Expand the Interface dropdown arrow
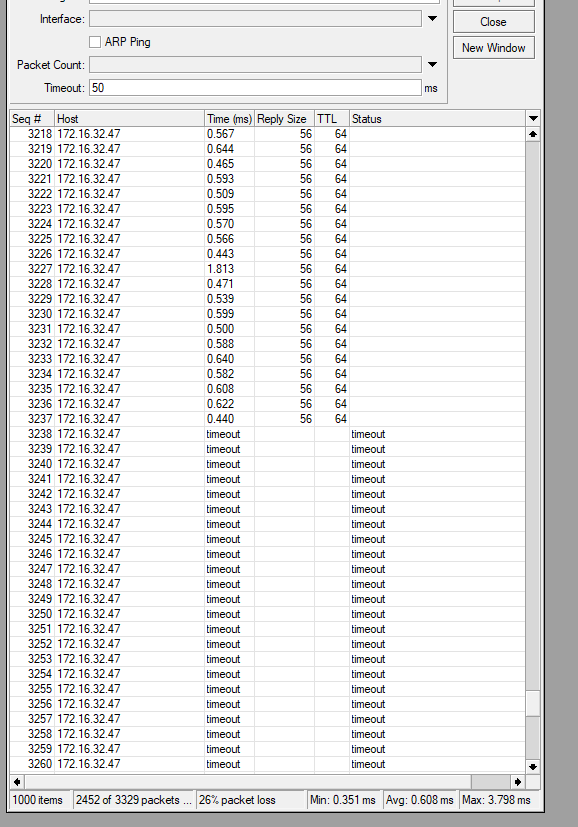The height and width of the screenshot is (827, 578). tap(432, 19)
